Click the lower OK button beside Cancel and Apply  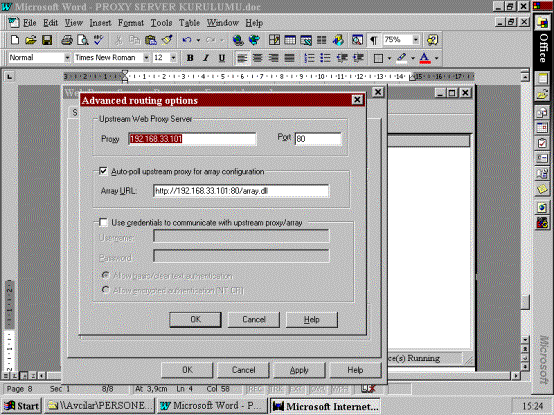[187, 370]
